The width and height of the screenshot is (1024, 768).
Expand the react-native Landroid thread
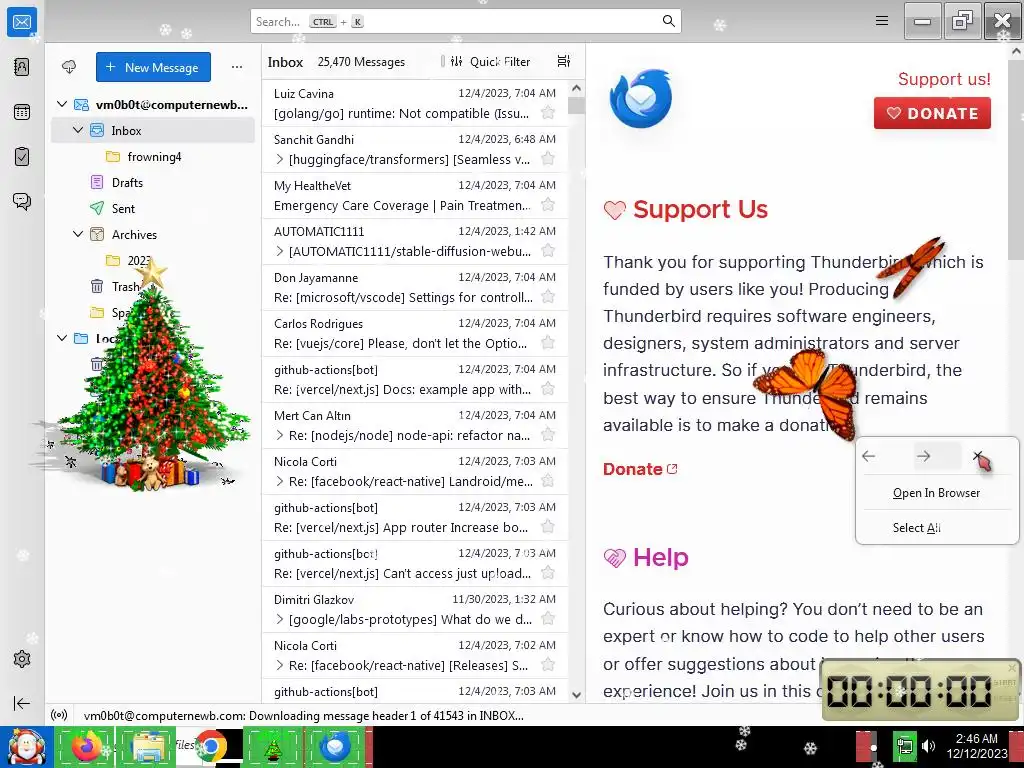click(280, 481)
